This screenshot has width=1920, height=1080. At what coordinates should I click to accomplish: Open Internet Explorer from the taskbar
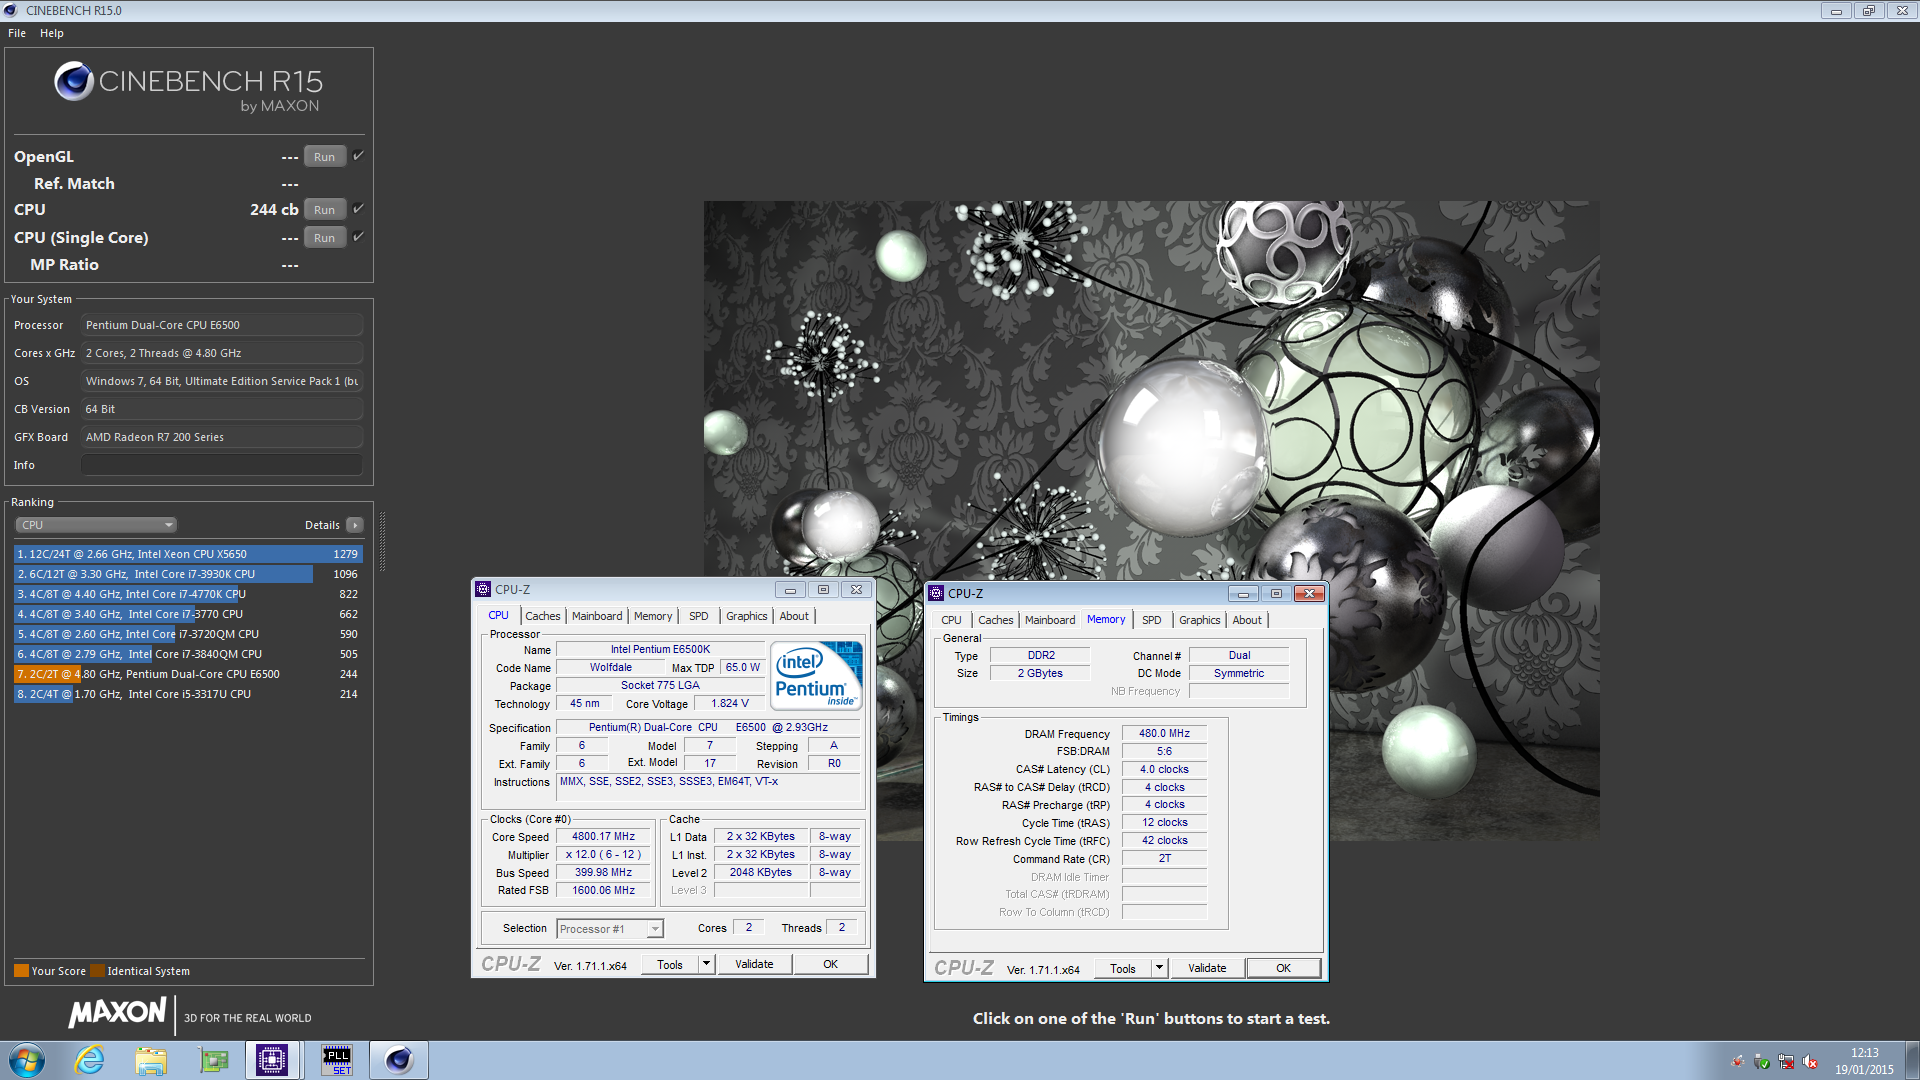coord(89,1060)
